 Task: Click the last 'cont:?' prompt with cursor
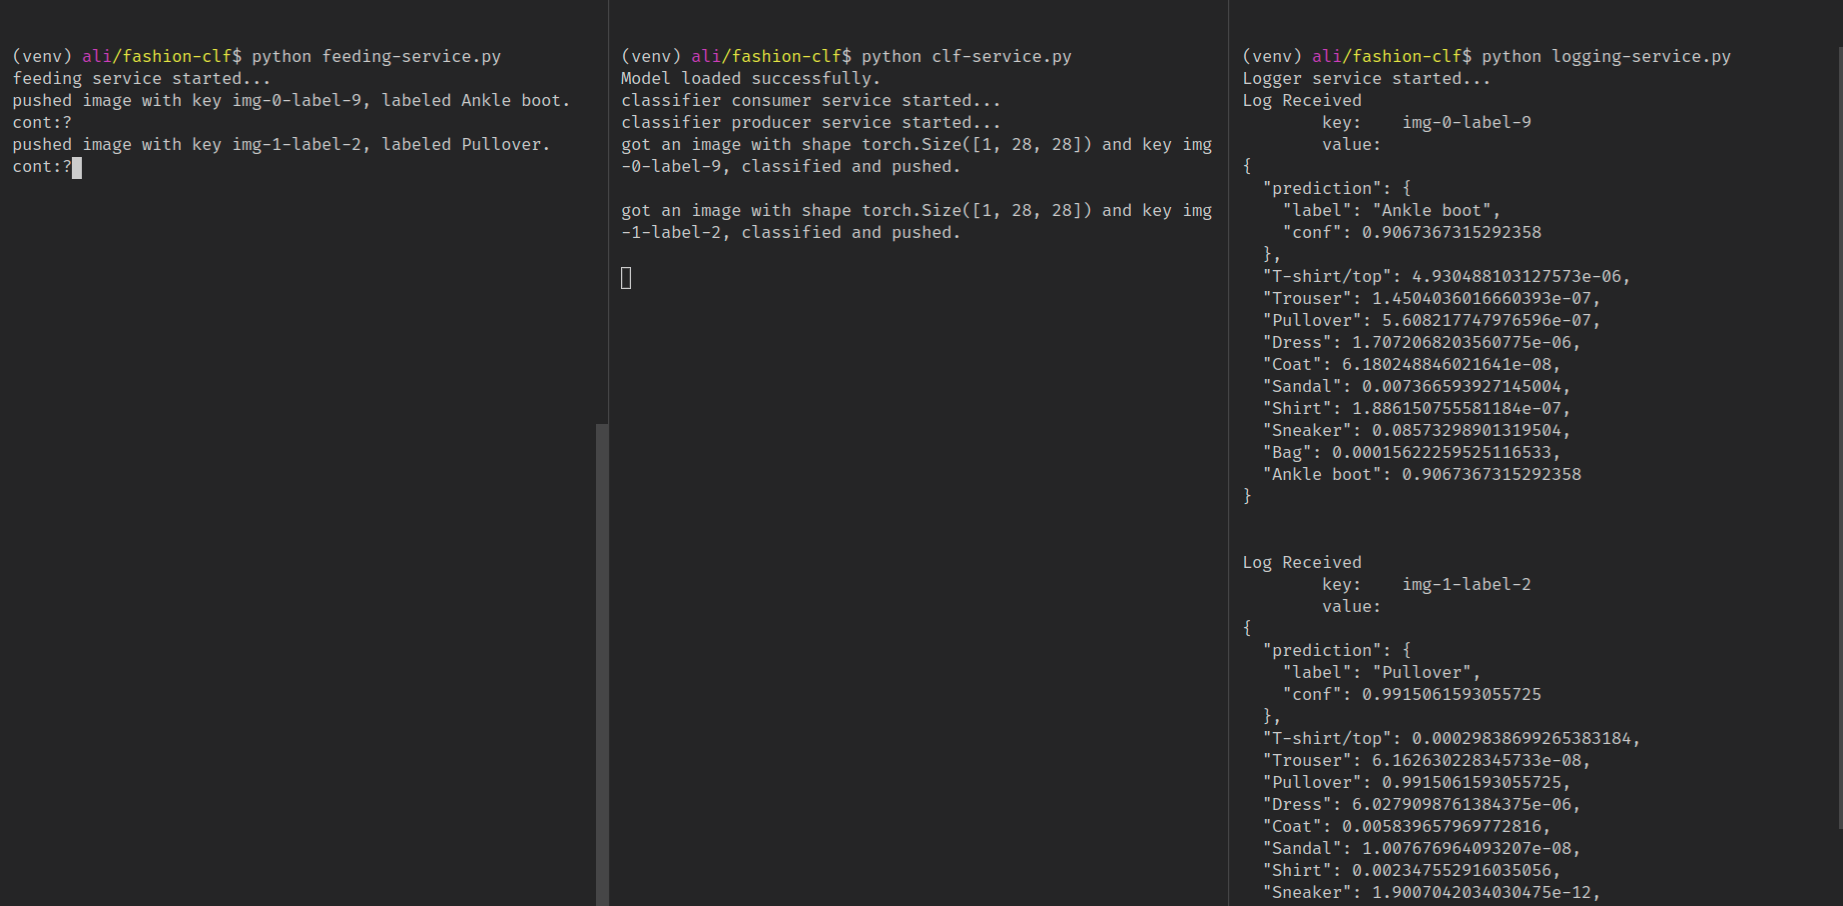[47, 167]
